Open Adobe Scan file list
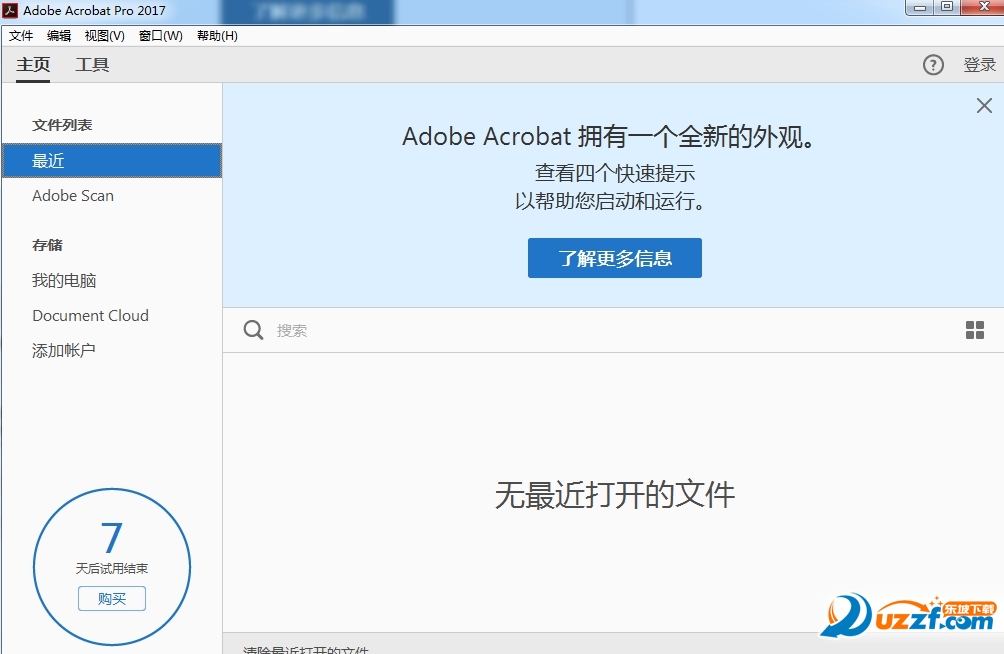 point(73,196)
